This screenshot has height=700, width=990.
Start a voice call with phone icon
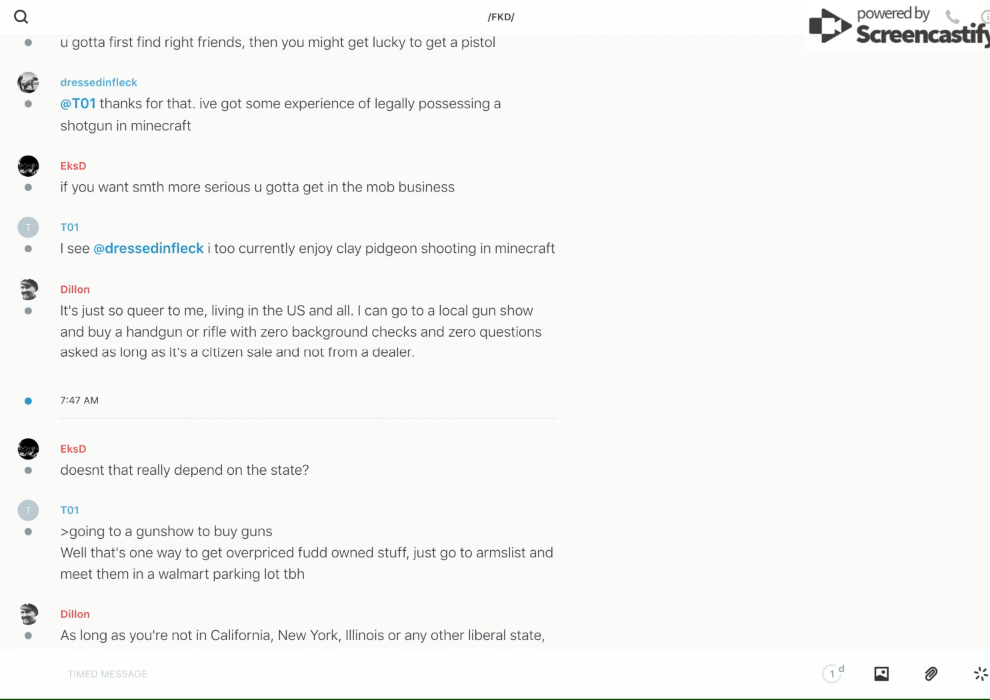tap(952, 17)
